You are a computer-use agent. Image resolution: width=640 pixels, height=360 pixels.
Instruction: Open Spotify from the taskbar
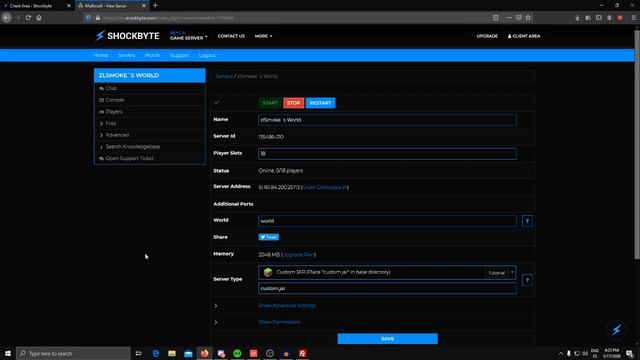click(x=237, y=353)
